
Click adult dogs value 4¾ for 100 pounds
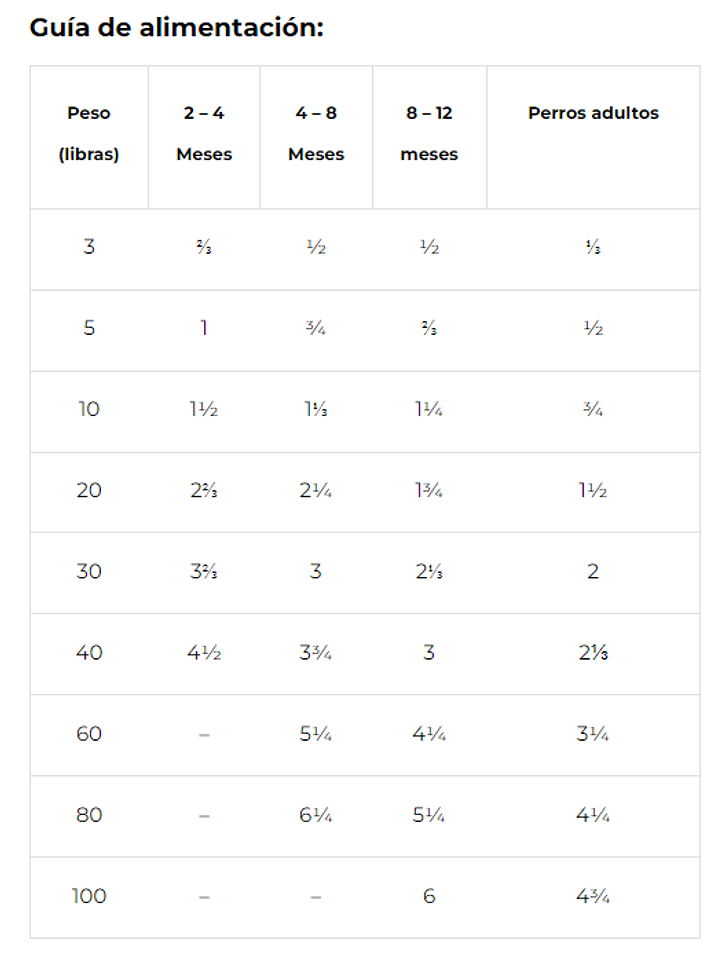593,896
